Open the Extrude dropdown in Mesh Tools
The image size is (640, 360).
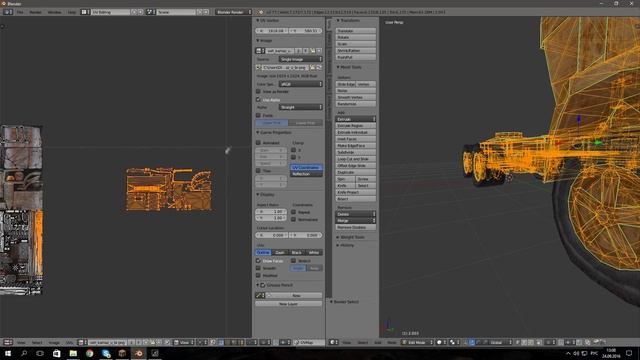[x=356, y=119]
